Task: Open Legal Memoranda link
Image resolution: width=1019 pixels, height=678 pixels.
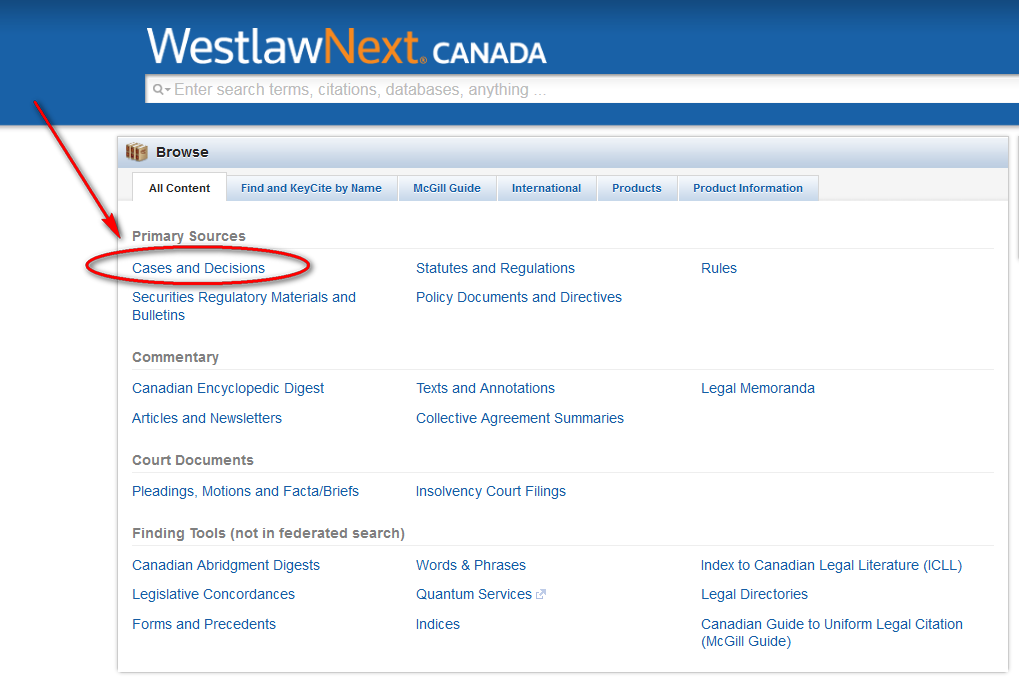Action: [758, 388]
